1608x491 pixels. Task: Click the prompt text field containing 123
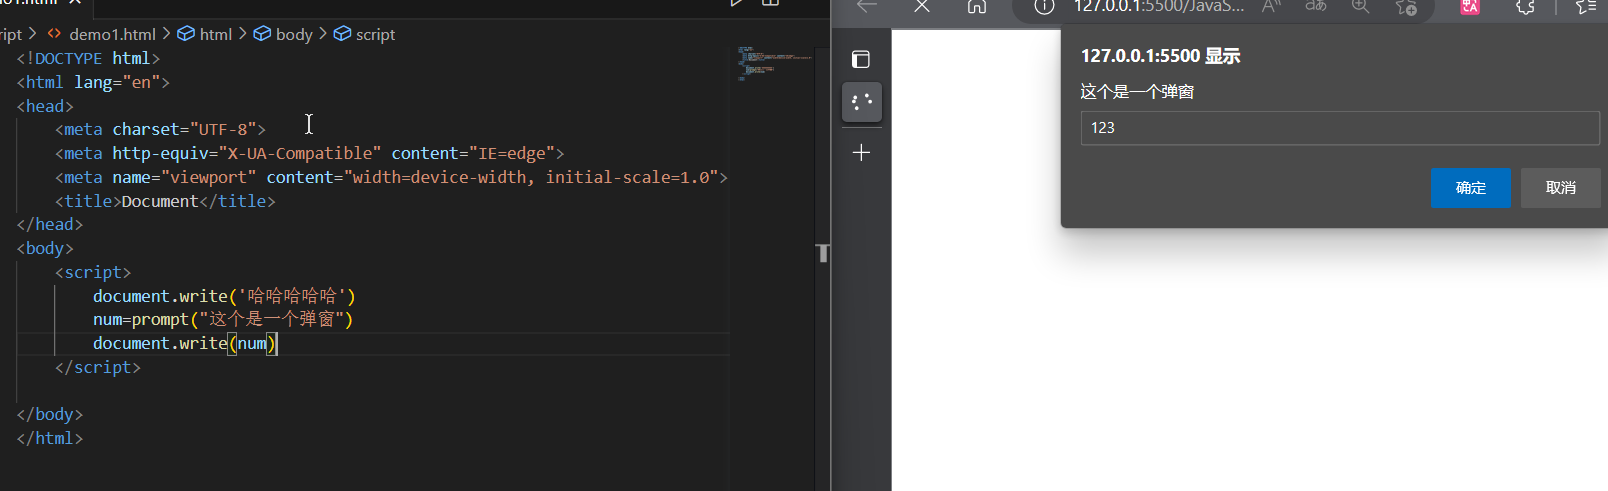(x=1339, y=128)
